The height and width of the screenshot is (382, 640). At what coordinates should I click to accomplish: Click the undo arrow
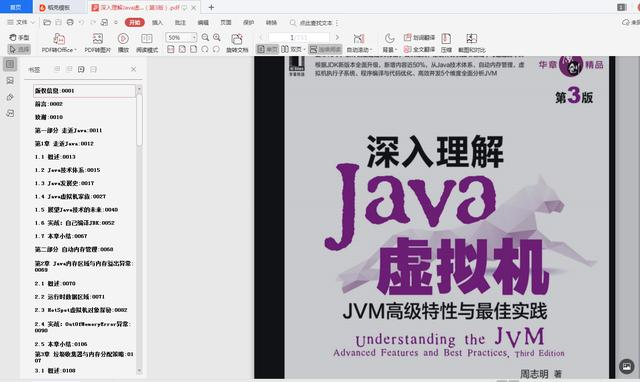(x=81, y=22)
